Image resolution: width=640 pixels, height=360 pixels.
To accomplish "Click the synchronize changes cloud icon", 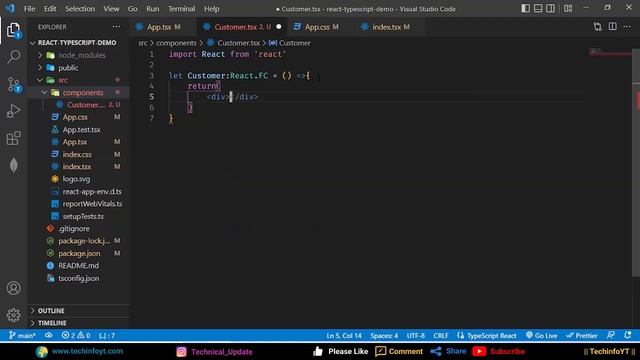I will click(x=49, y=336).
